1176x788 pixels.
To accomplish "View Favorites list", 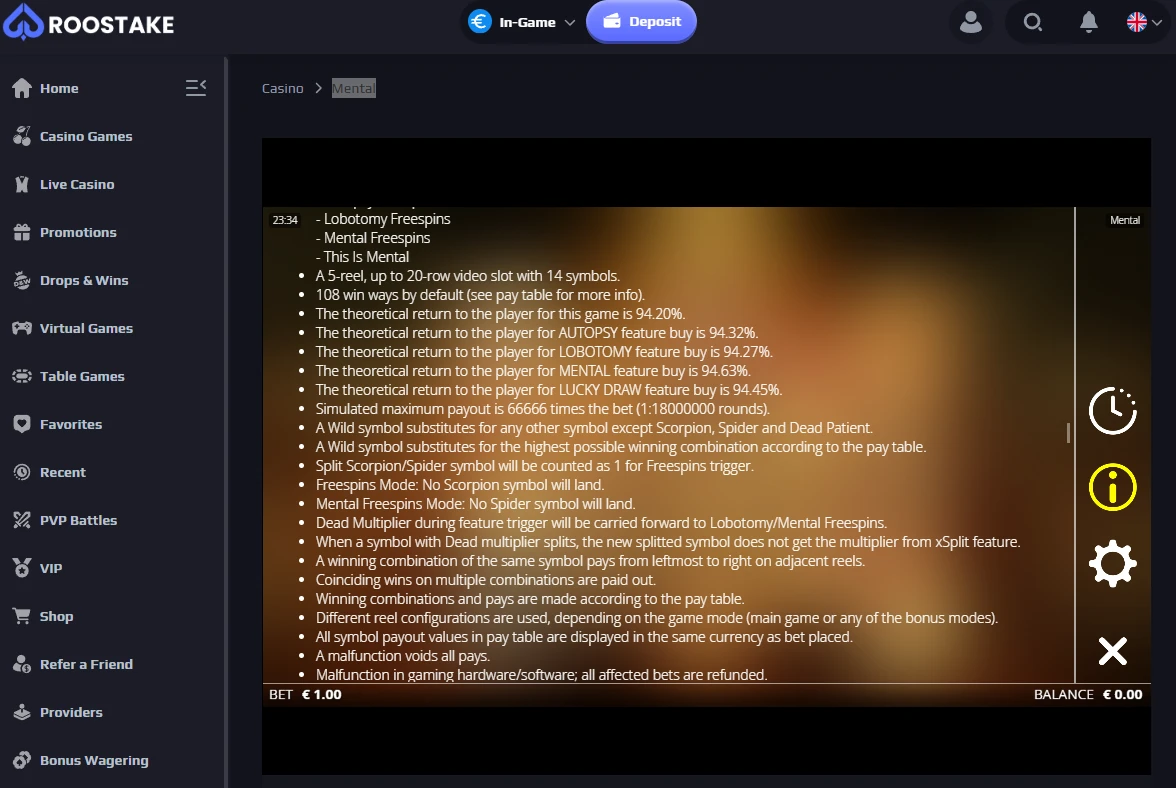I will click(70, 424).
